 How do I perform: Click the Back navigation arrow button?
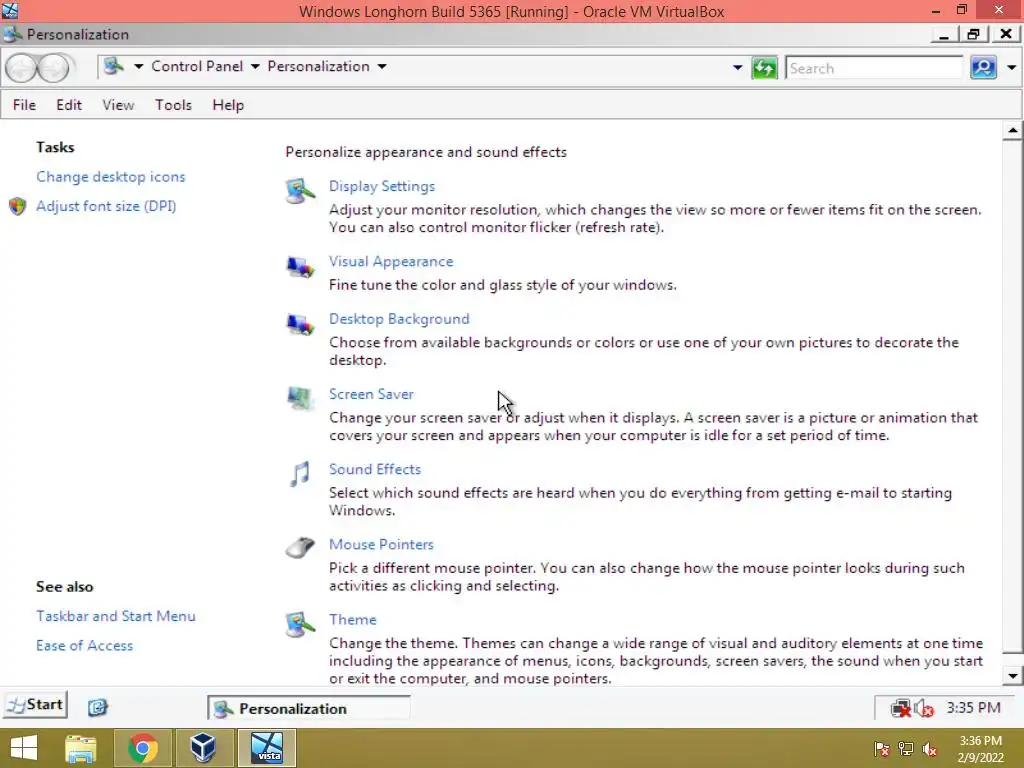coord(21,68)
